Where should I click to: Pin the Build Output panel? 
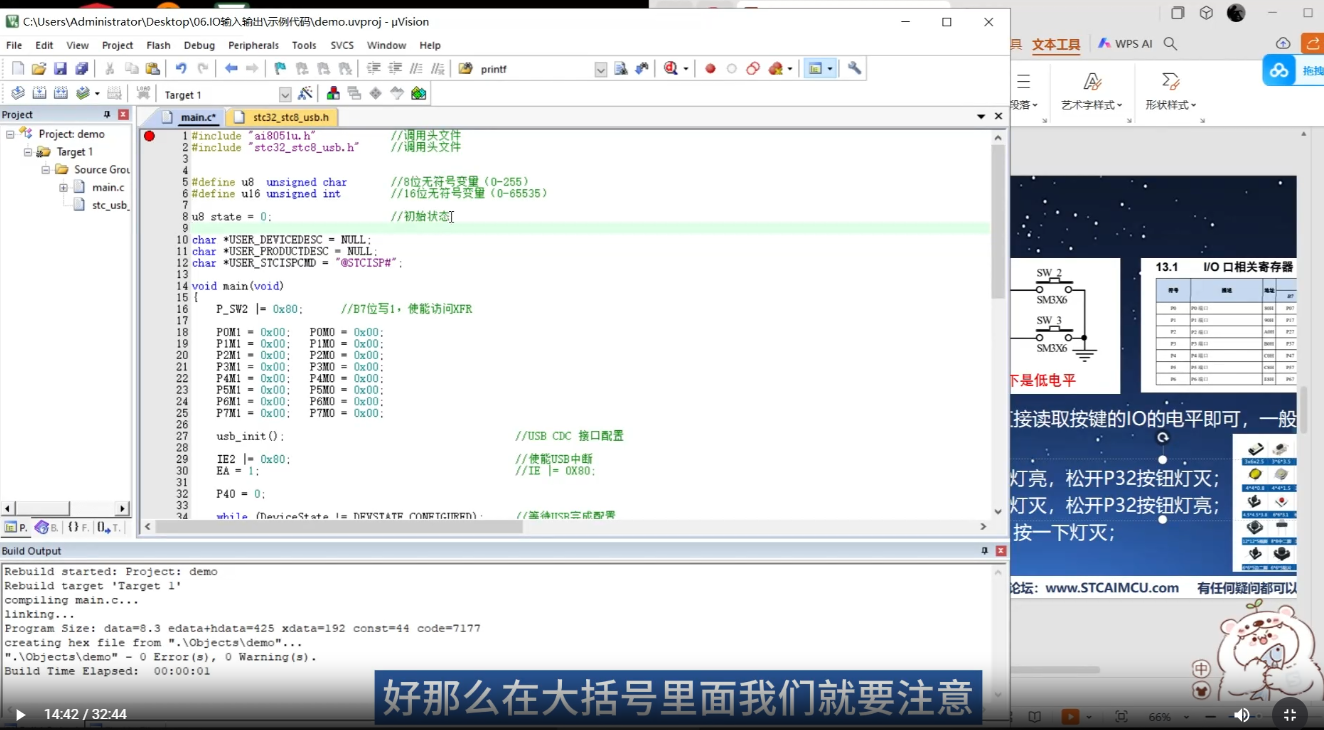click(984, 551)
